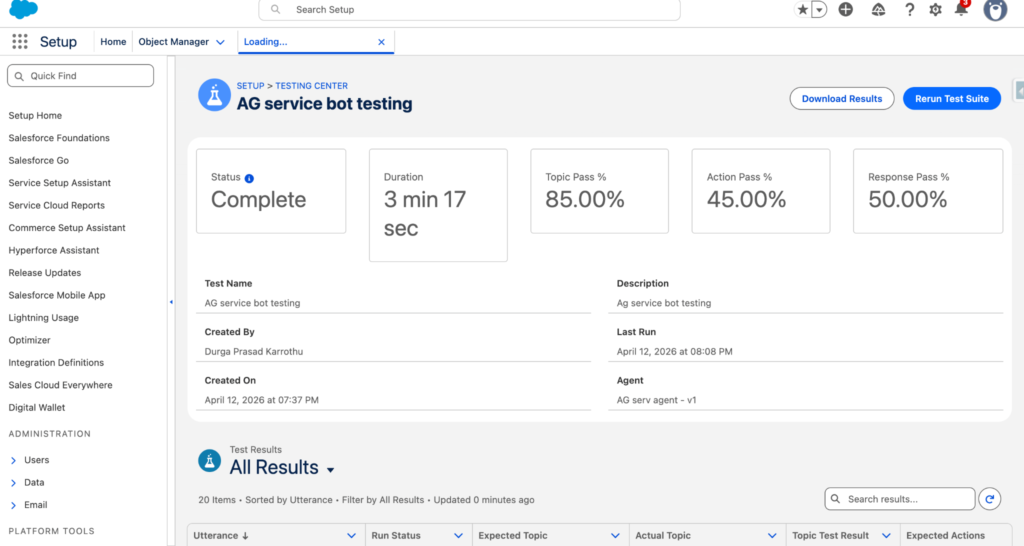Expand the Email section in sidebar
The image size is (1024, 546).
coord(13,505)
